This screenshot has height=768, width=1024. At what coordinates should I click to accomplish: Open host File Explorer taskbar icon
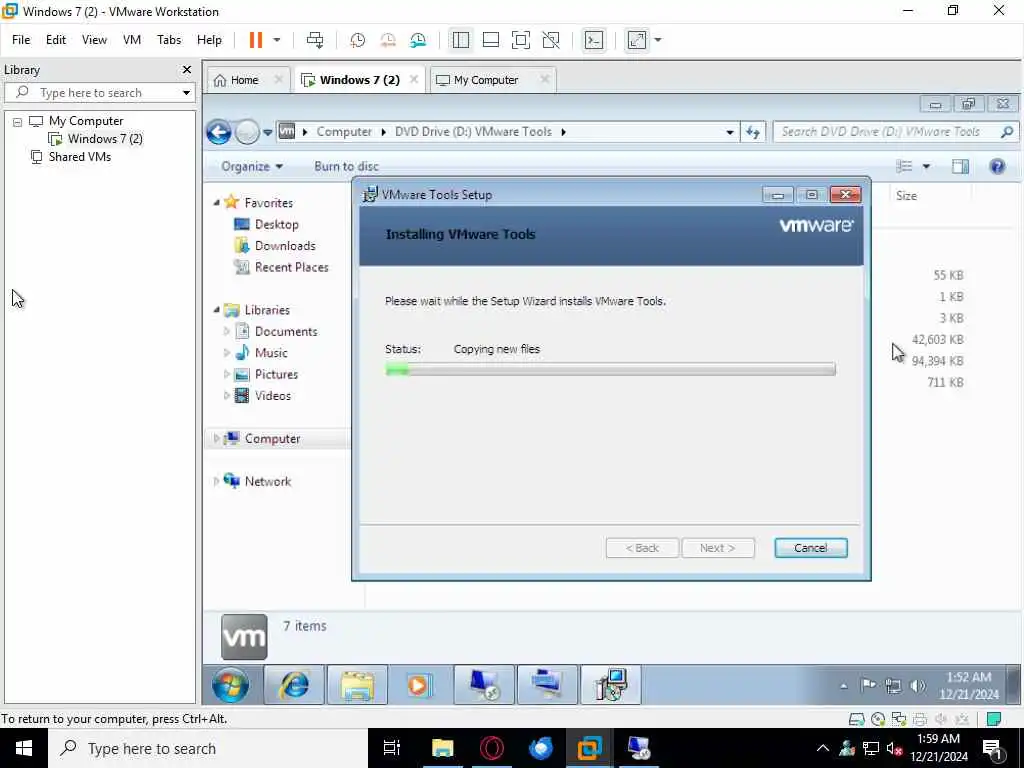click(x=442, y=748)
